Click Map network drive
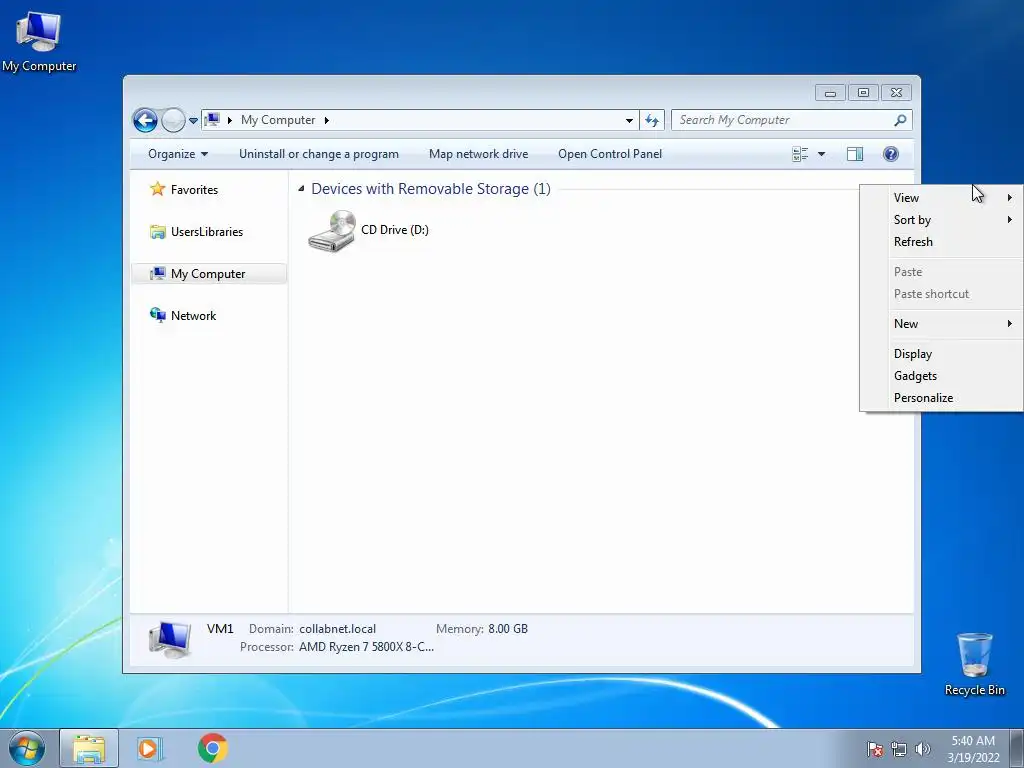The image size is (1024, 768). pos(479,154)
